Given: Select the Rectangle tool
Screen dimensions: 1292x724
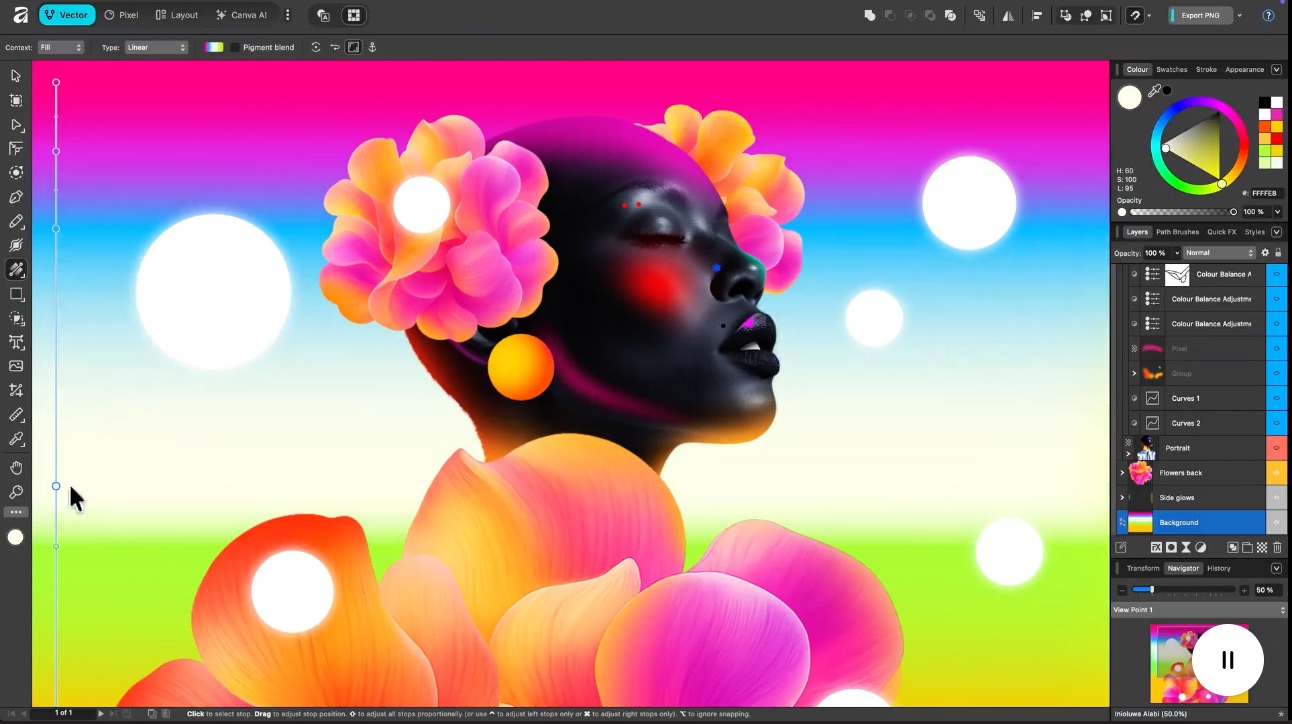Looking at the screenshot, I should (x=15, y=294).
